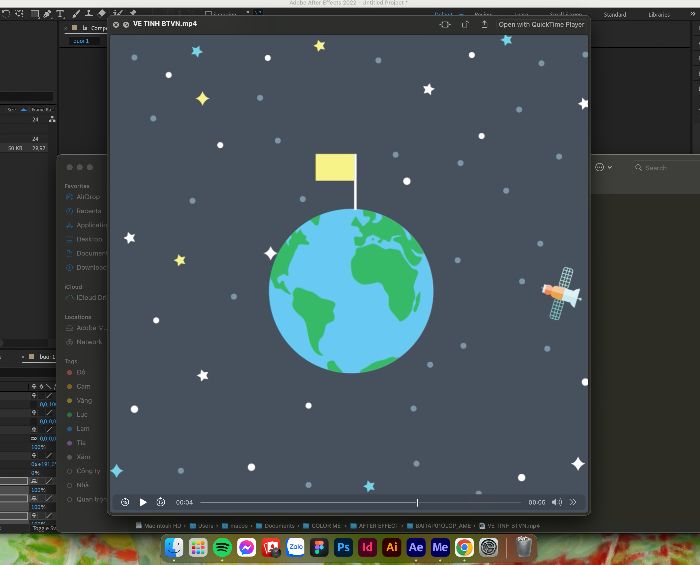Screen dimensions: 700x565
Task: Click the Finder window search field
Action: pyautogui.click(x=665, y=168)
